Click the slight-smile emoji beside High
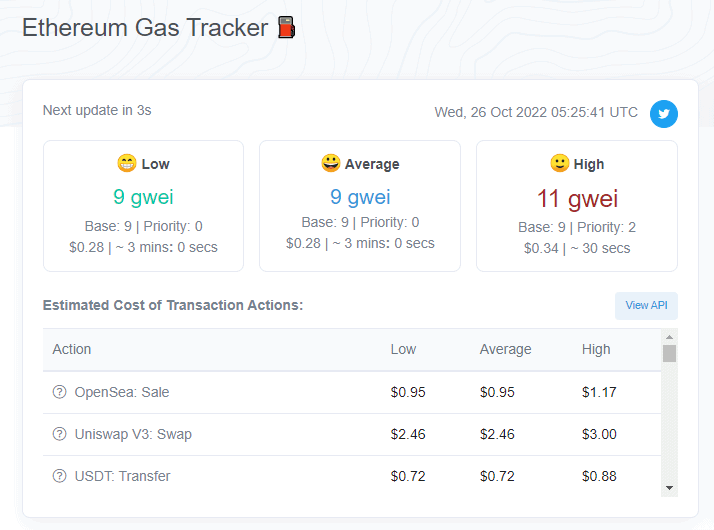The height and width of the screenshot is (530, 714). click(x=560, y=163)
